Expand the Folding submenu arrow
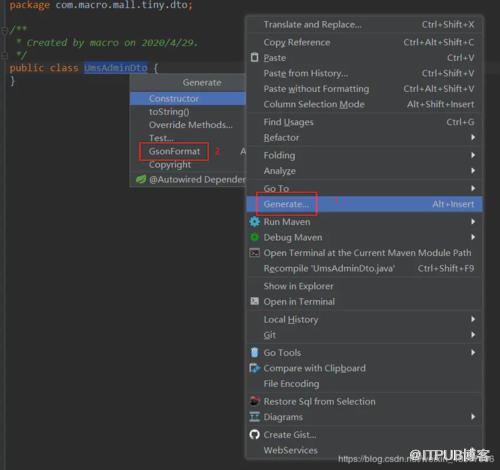The height and width of the screenshot is (470, 500). point(473,155)
